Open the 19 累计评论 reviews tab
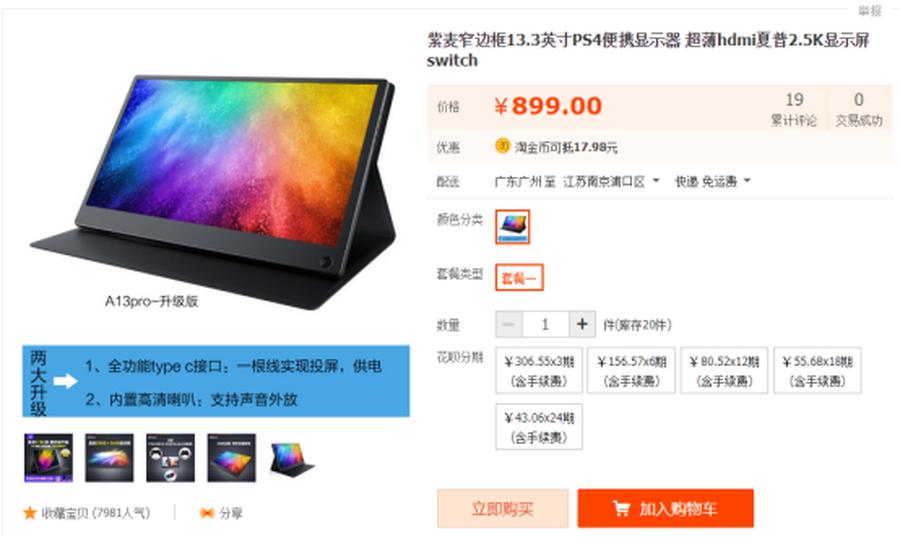The image size is (900, 538). tap(794, 109)
